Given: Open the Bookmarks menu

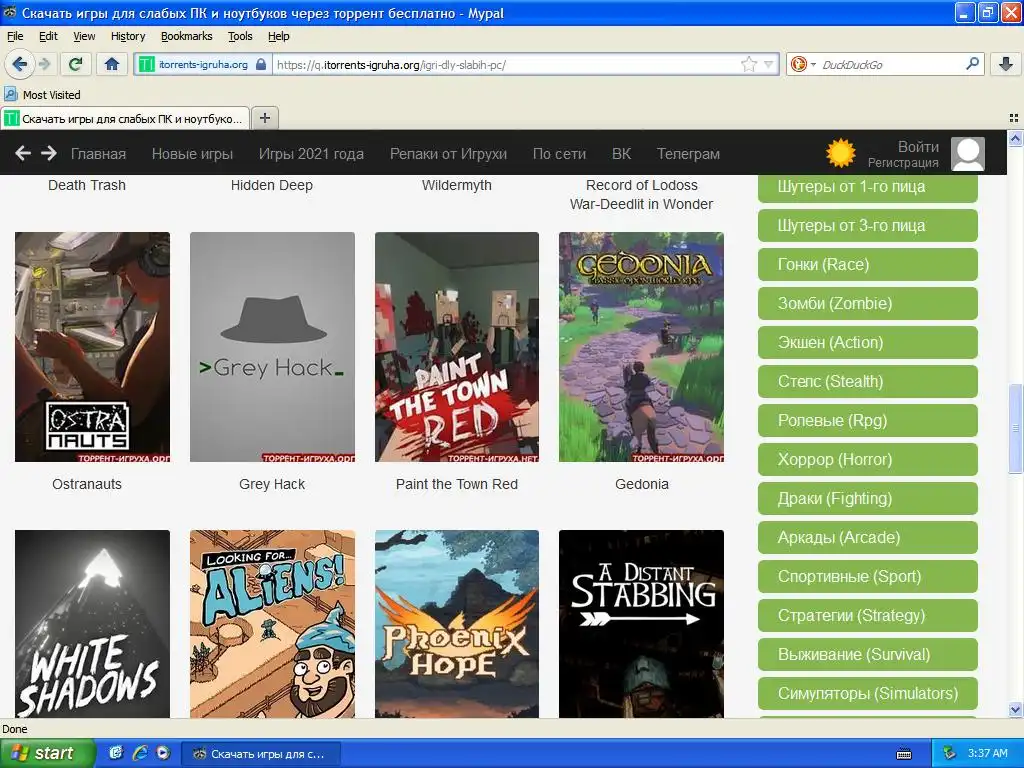Looking at the screenshot, I should 187,36.
